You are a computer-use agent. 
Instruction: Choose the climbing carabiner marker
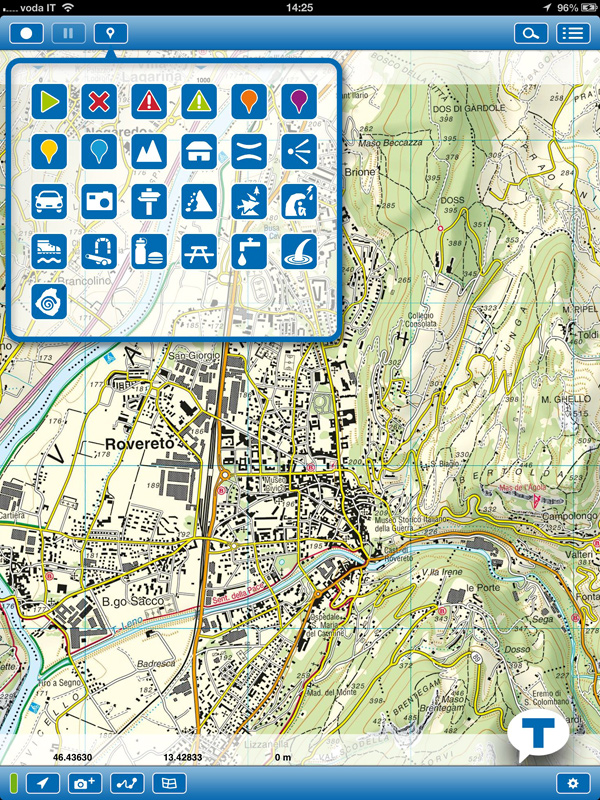(99, 252)
